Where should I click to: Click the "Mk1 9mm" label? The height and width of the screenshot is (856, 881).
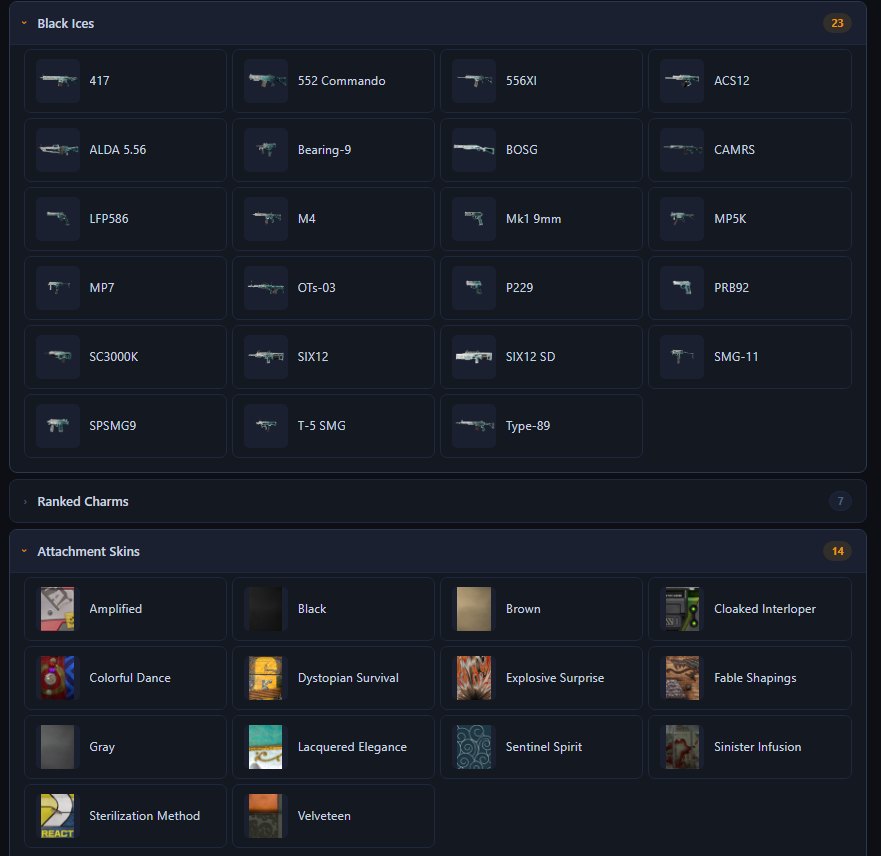pos(533,219)
